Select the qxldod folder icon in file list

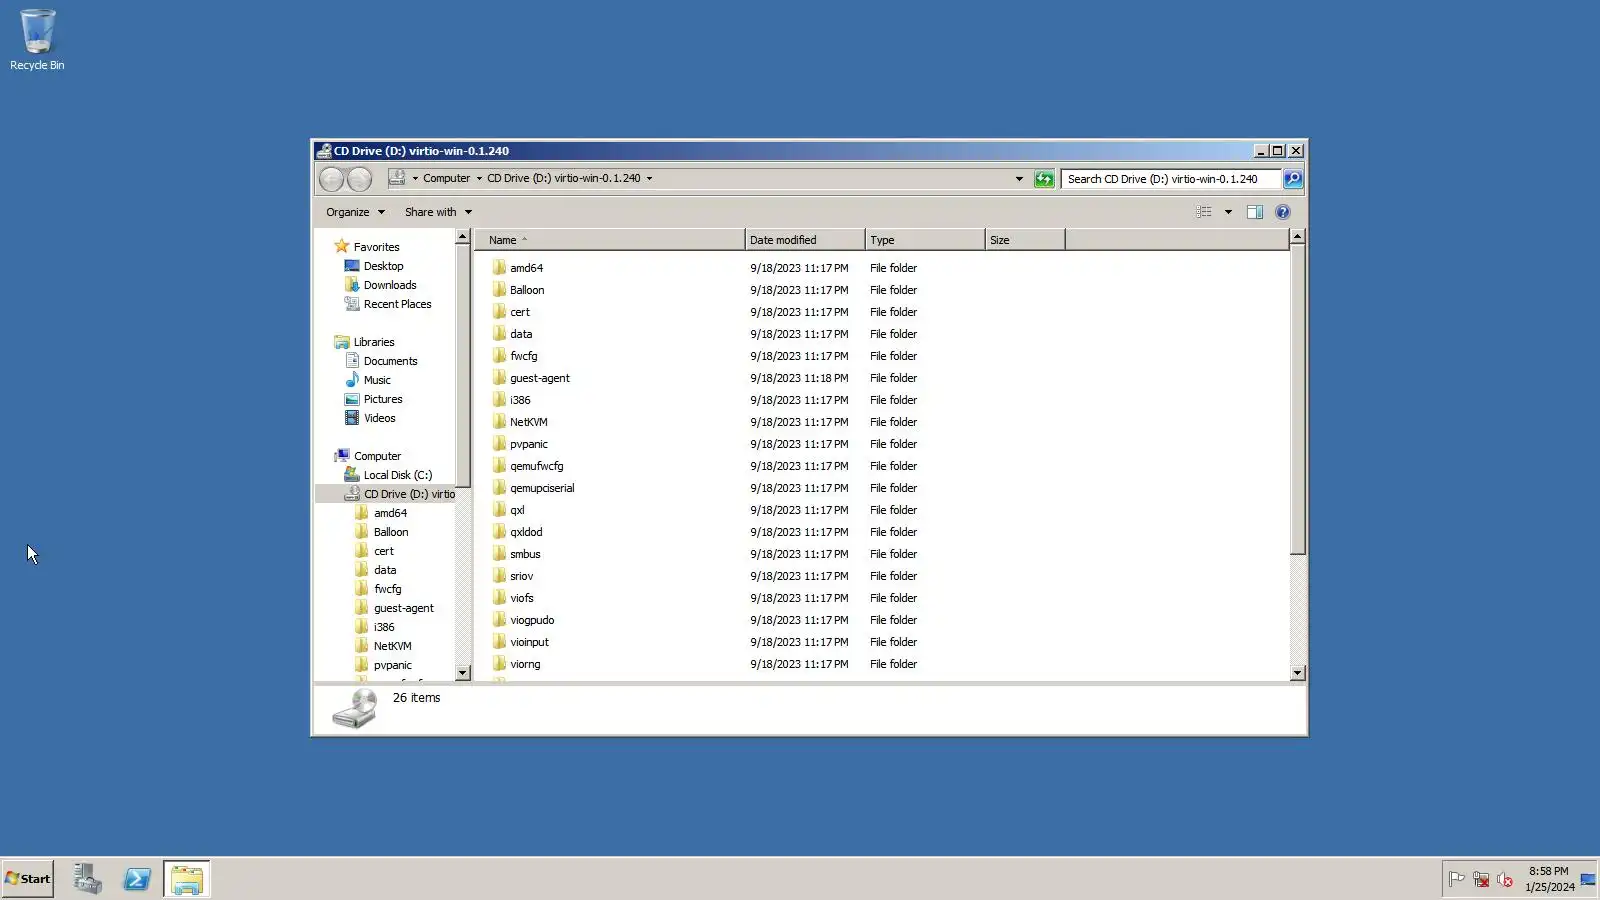[x=499, y=531]
